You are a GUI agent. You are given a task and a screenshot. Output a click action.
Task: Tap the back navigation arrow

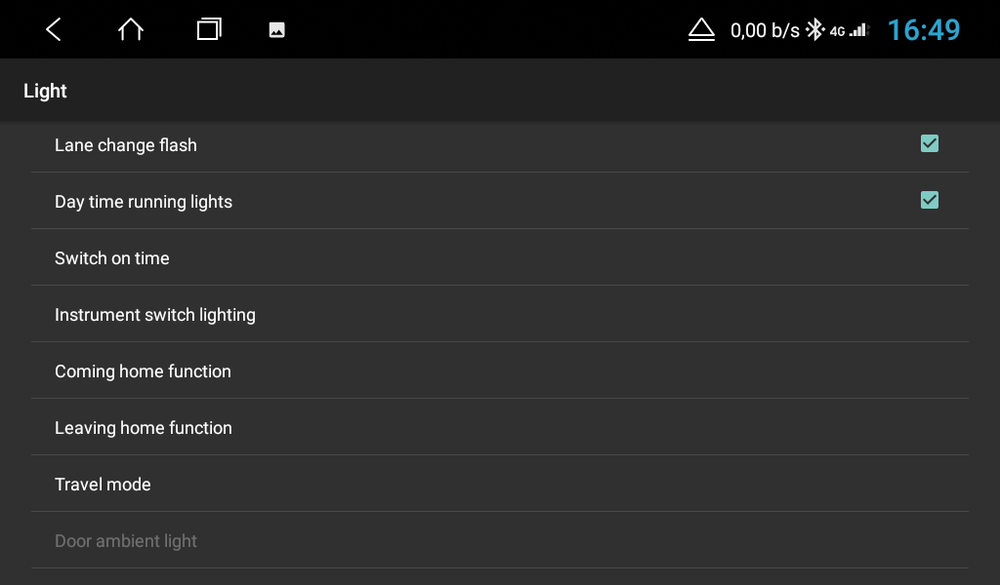click(53, 29)
